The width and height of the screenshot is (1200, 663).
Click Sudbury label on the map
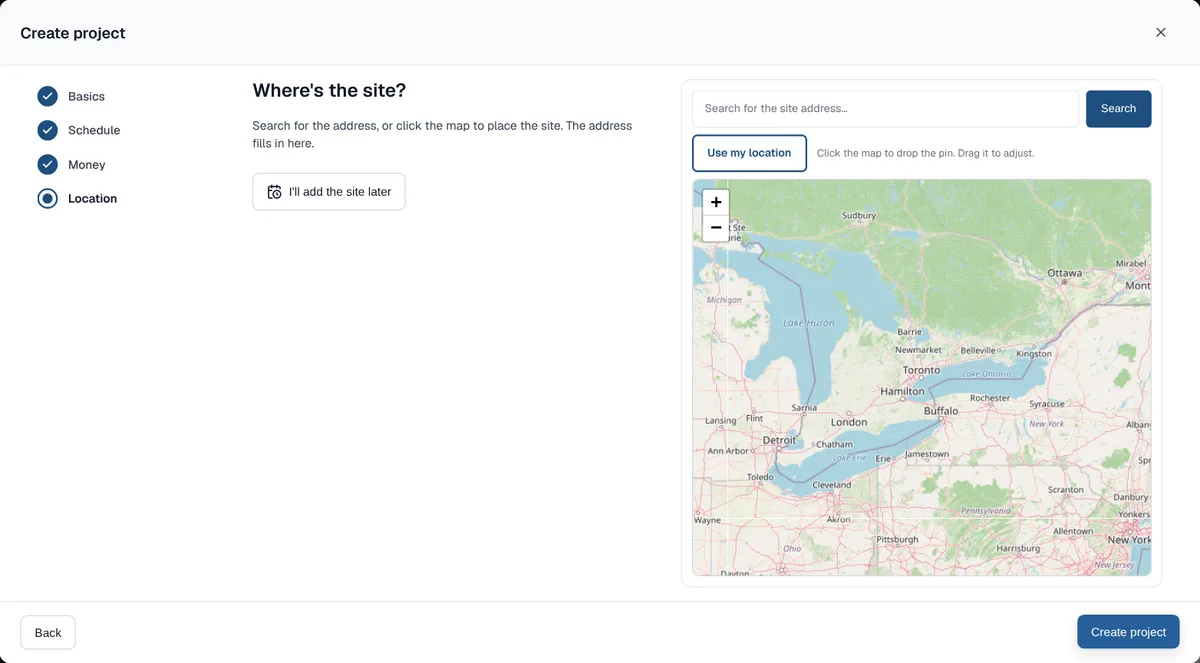[858, 216]
